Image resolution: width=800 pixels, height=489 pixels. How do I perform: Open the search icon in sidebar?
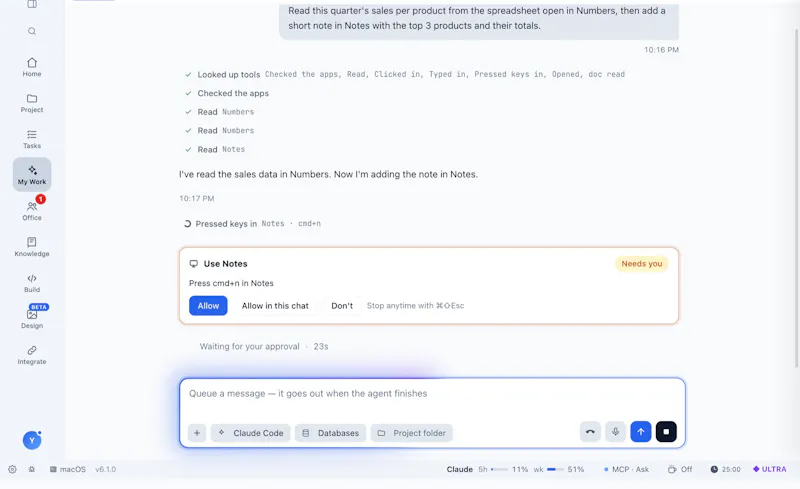(32, 31)
